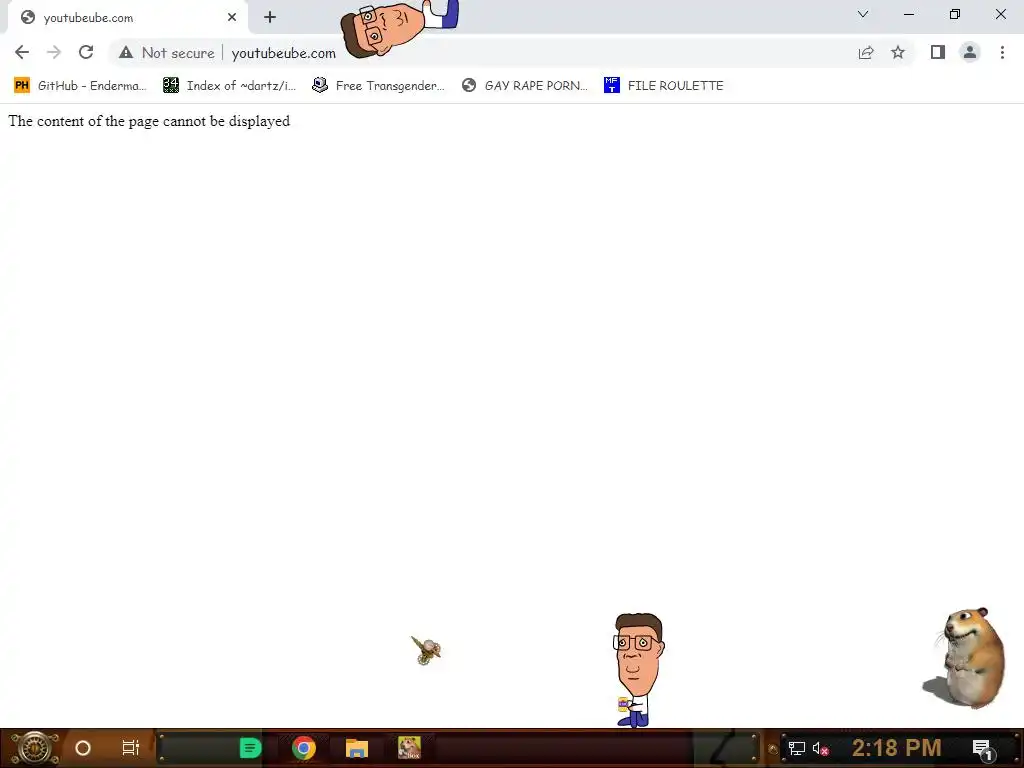The image size is (1024, 768).
Task: Open the Cortana circle on taskbar
Action: (83, 748)
